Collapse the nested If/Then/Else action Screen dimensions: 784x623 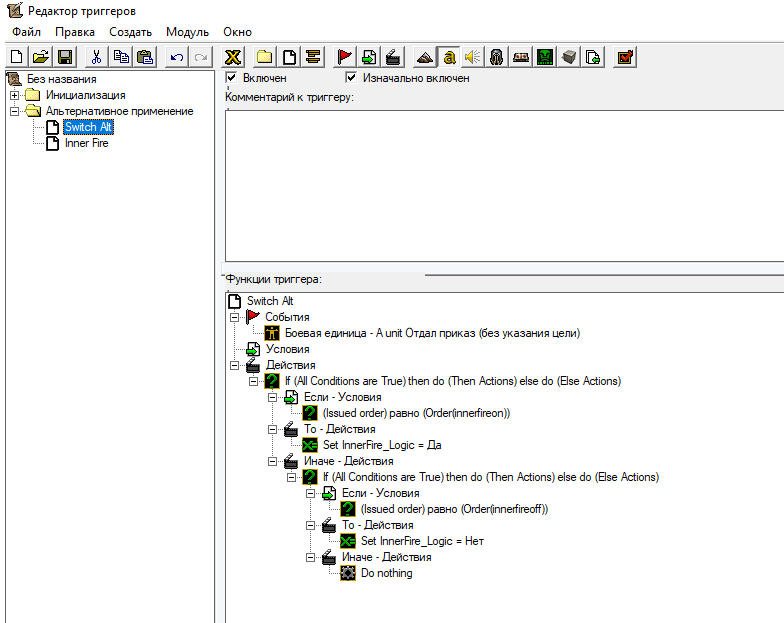pos(292,477)
